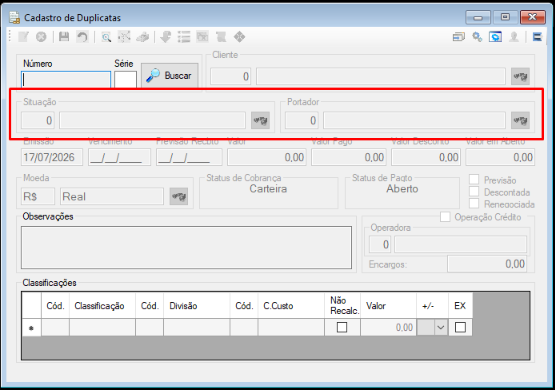
Task: Click the edit record pencil toolbar icon
Action: [x=23, y=37]
